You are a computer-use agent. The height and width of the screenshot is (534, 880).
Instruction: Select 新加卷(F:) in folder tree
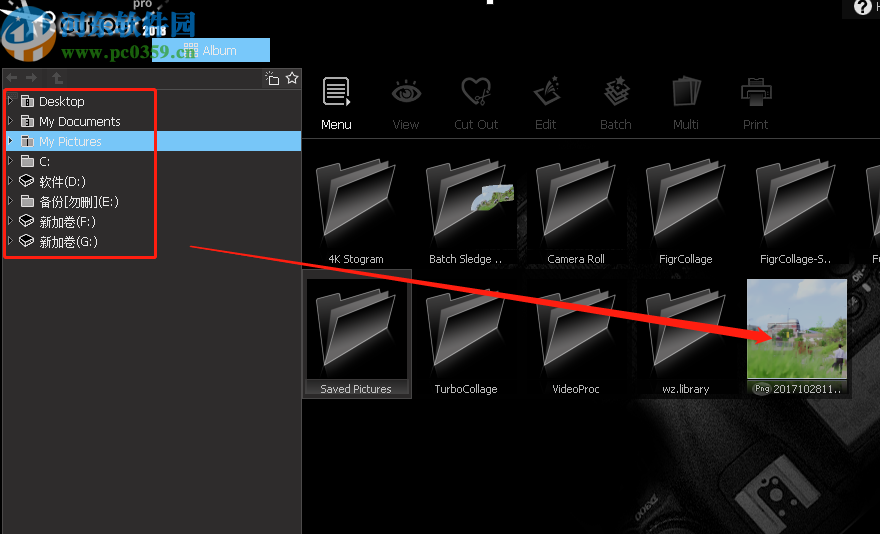tap(67, 221)
